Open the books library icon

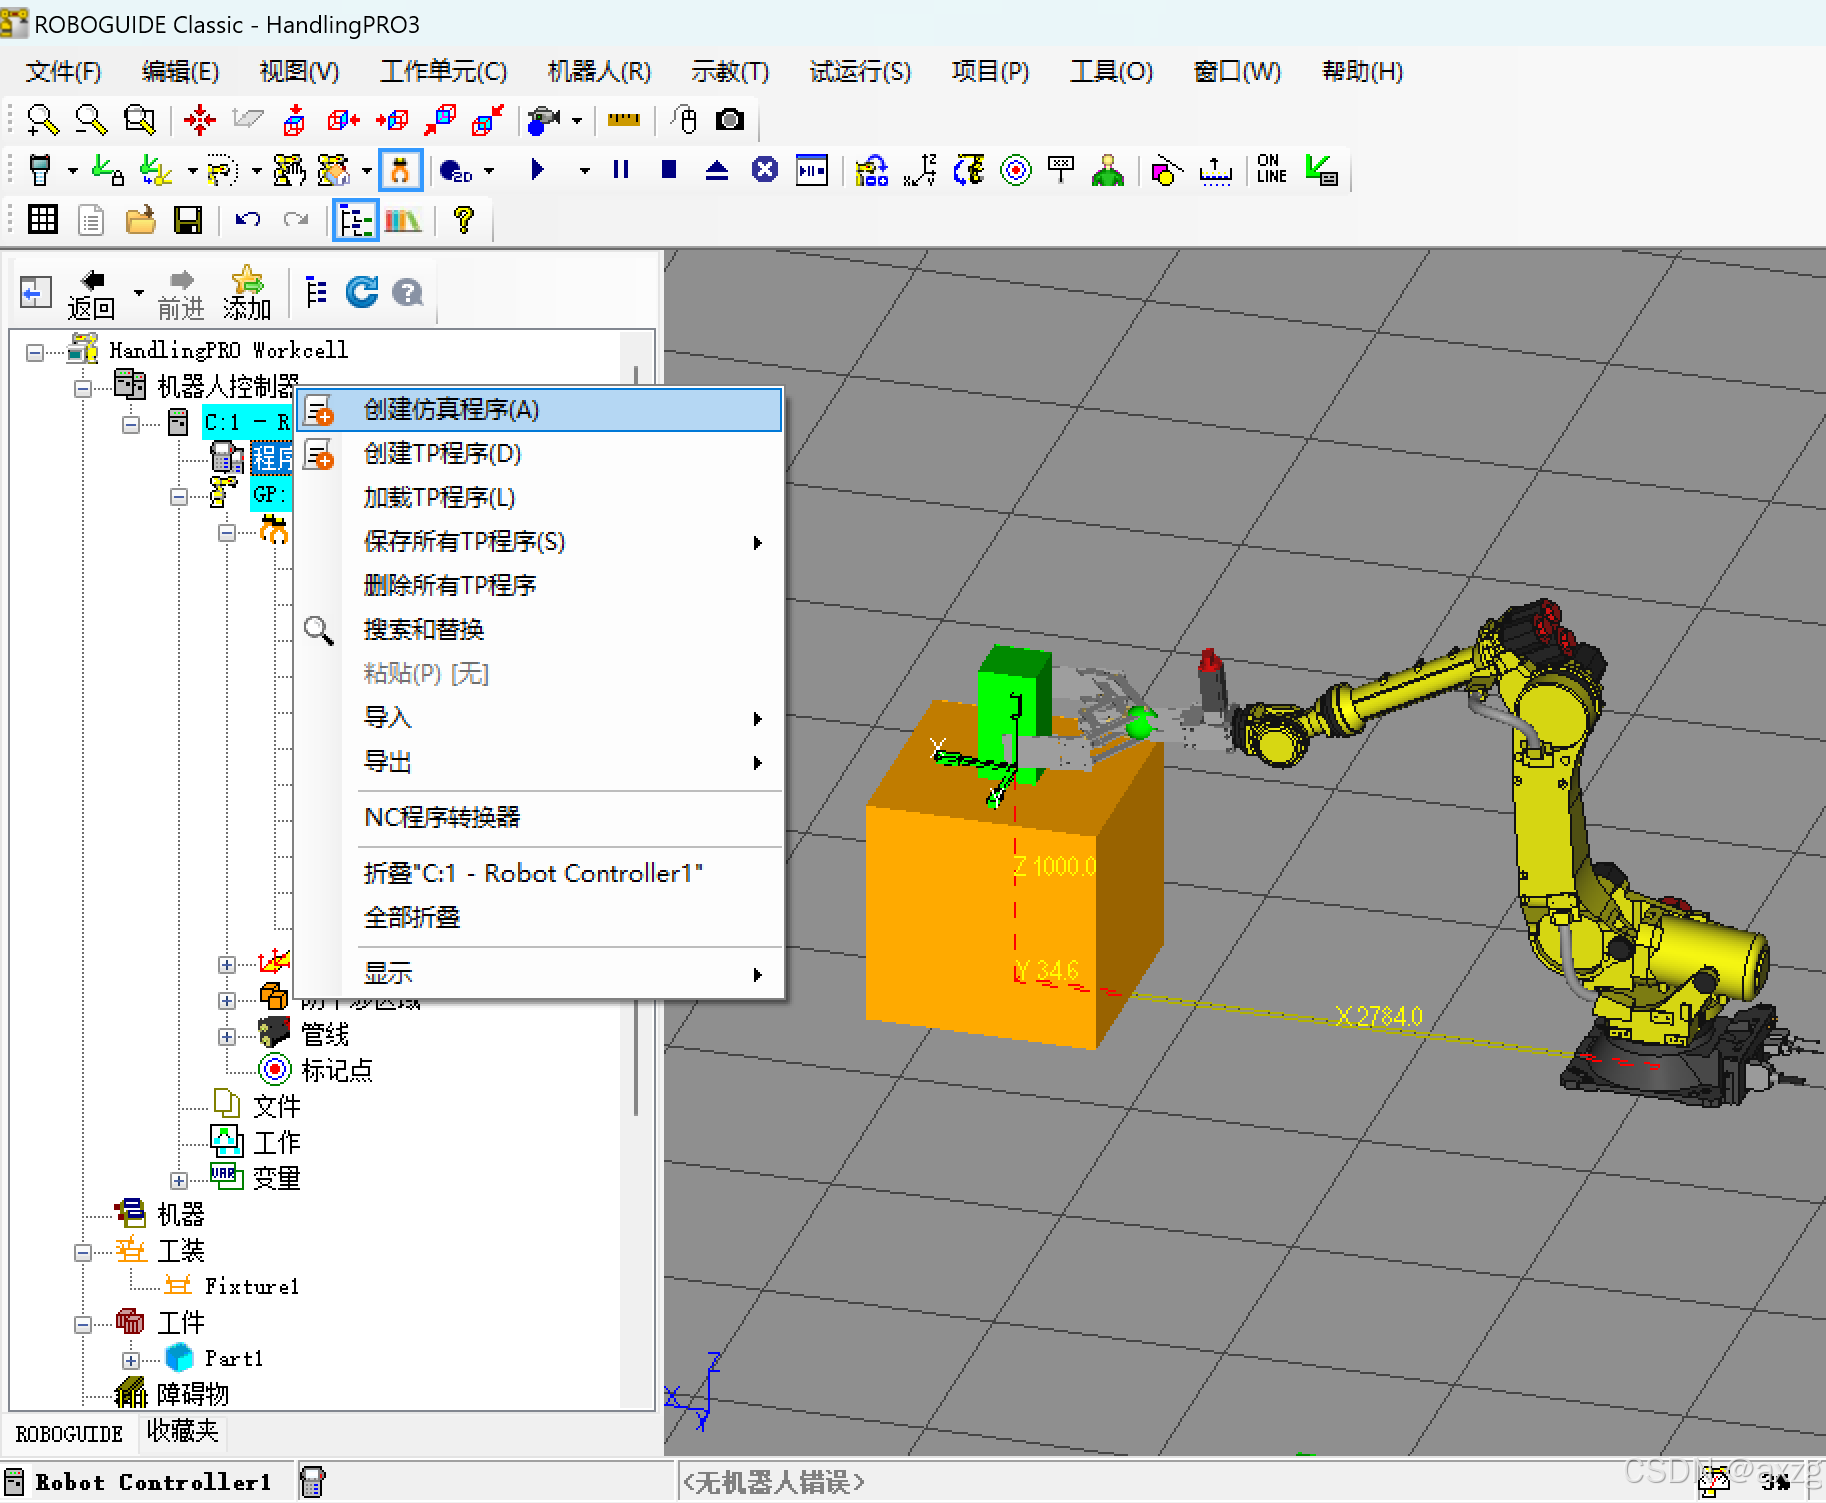[x=403, y=219]
